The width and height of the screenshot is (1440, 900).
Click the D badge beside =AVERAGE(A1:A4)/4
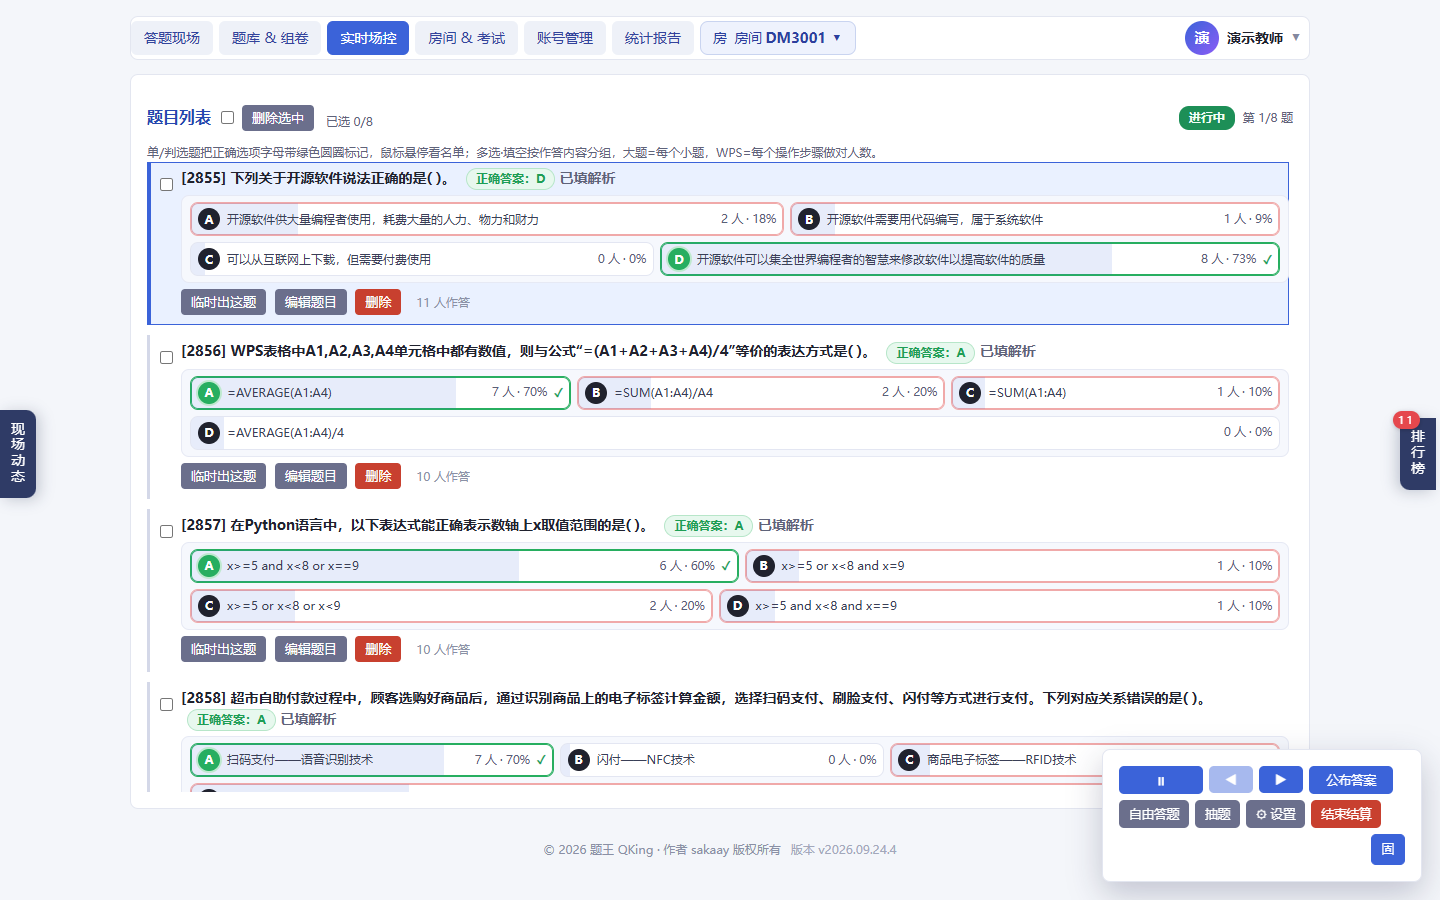point(208,433)
